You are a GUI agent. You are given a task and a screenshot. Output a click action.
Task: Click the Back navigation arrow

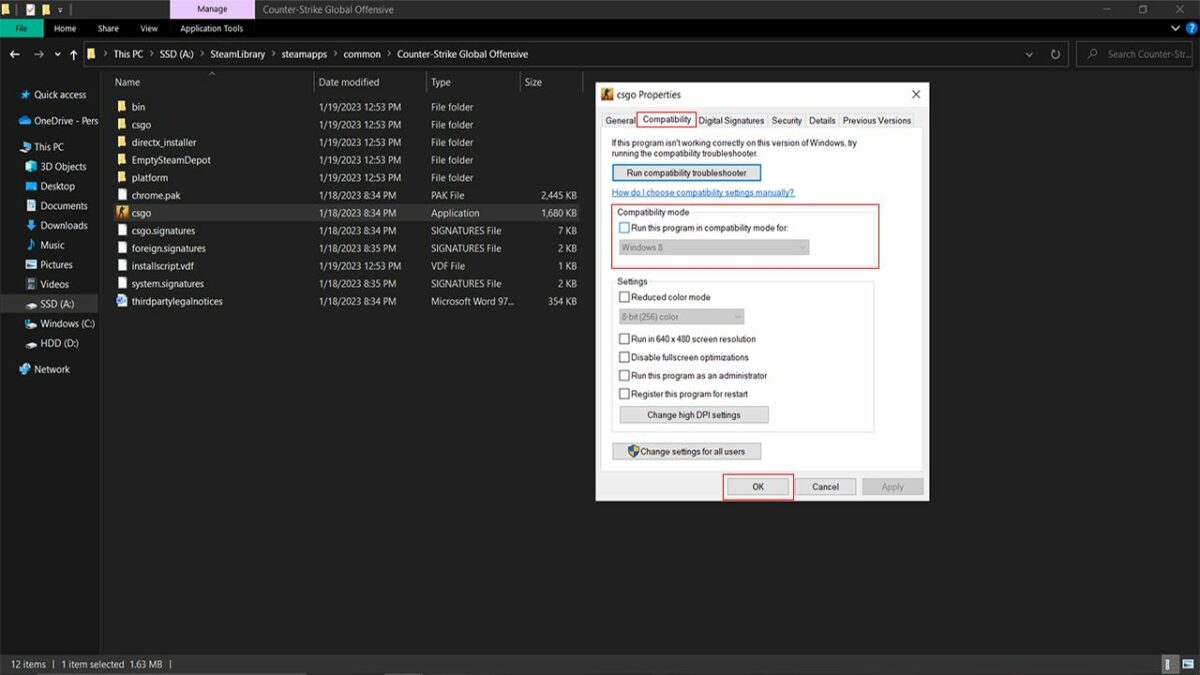point(15,54)
